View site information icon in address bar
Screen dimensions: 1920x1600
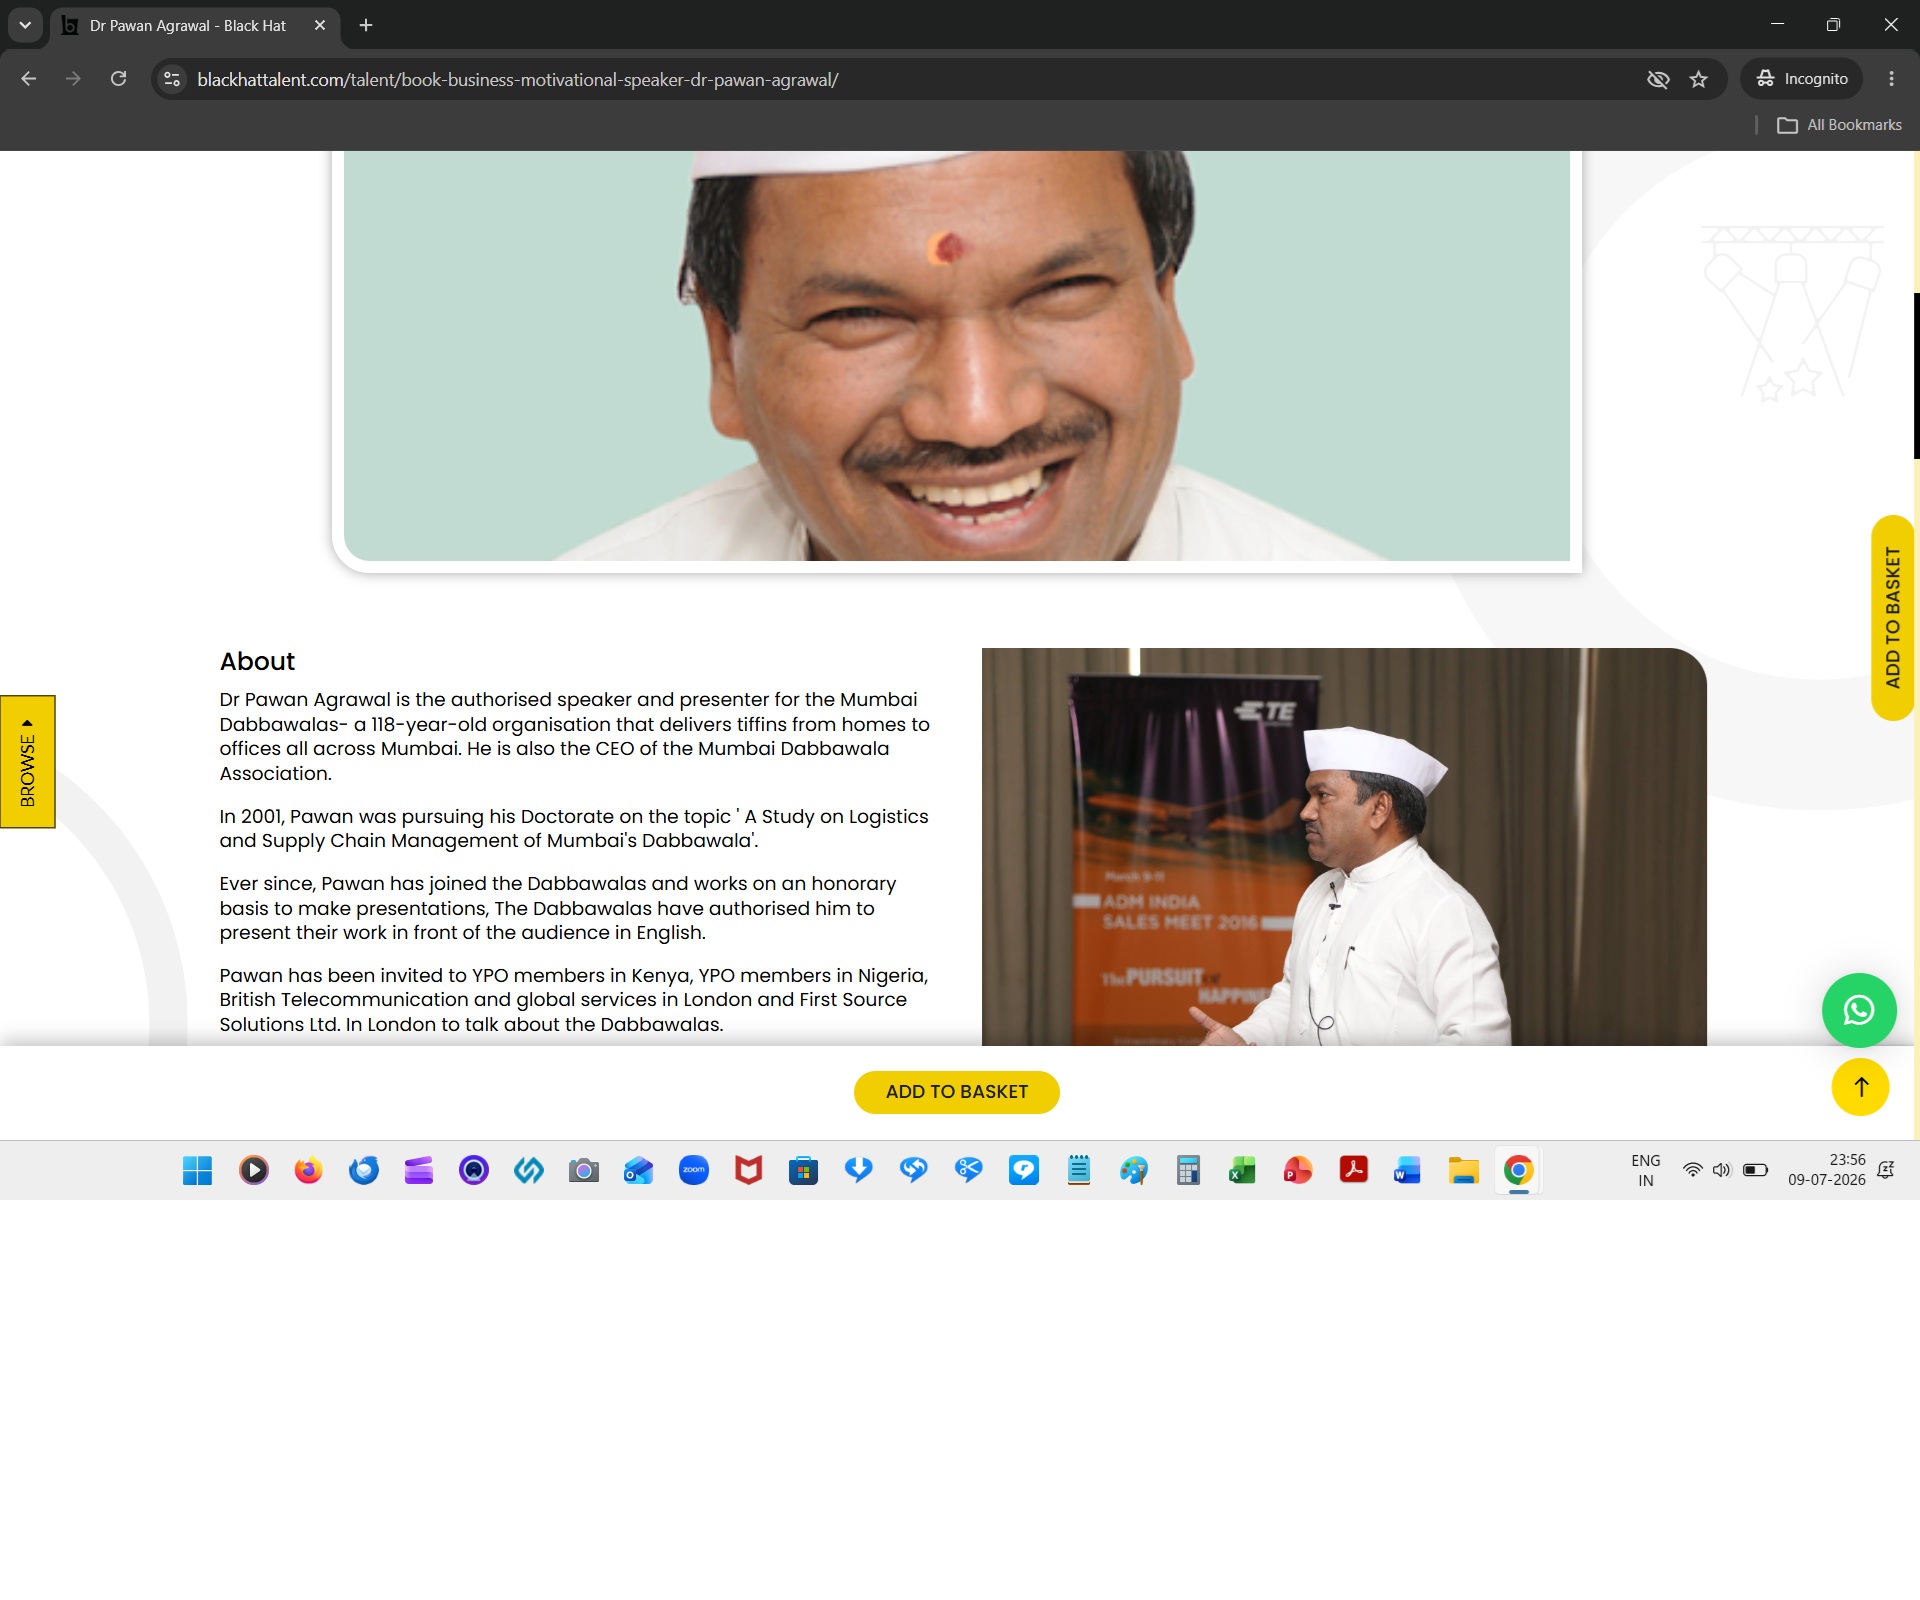pyautogui.click(x=172, y=79)
